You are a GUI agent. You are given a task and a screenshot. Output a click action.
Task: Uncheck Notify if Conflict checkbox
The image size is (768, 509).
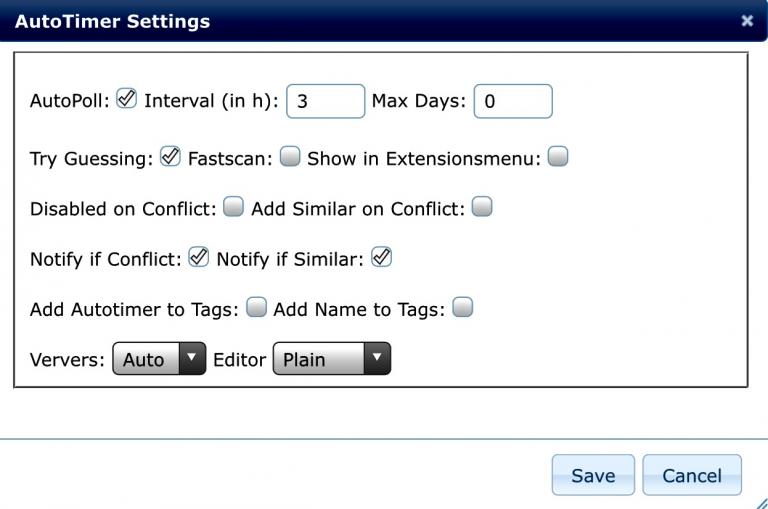(198, 257)
